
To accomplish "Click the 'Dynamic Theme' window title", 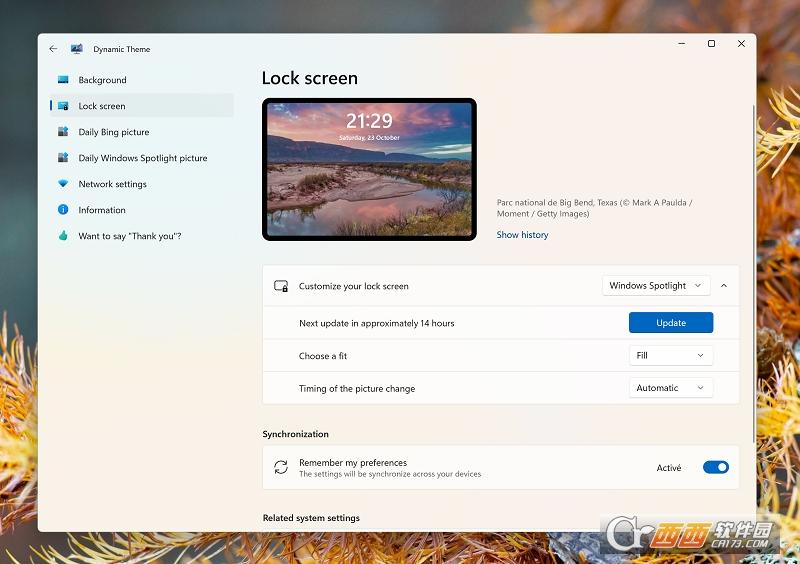I will click(x=121, y=49).
